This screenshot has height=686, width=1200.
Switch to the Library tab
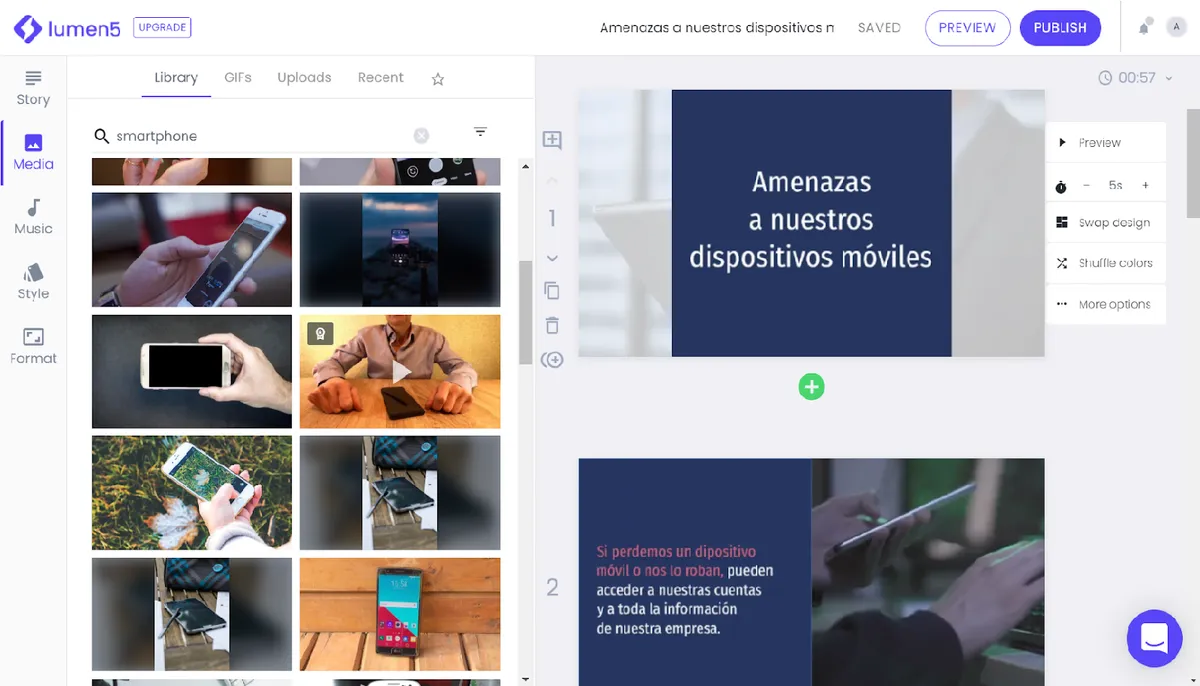(x=176, y=77)
